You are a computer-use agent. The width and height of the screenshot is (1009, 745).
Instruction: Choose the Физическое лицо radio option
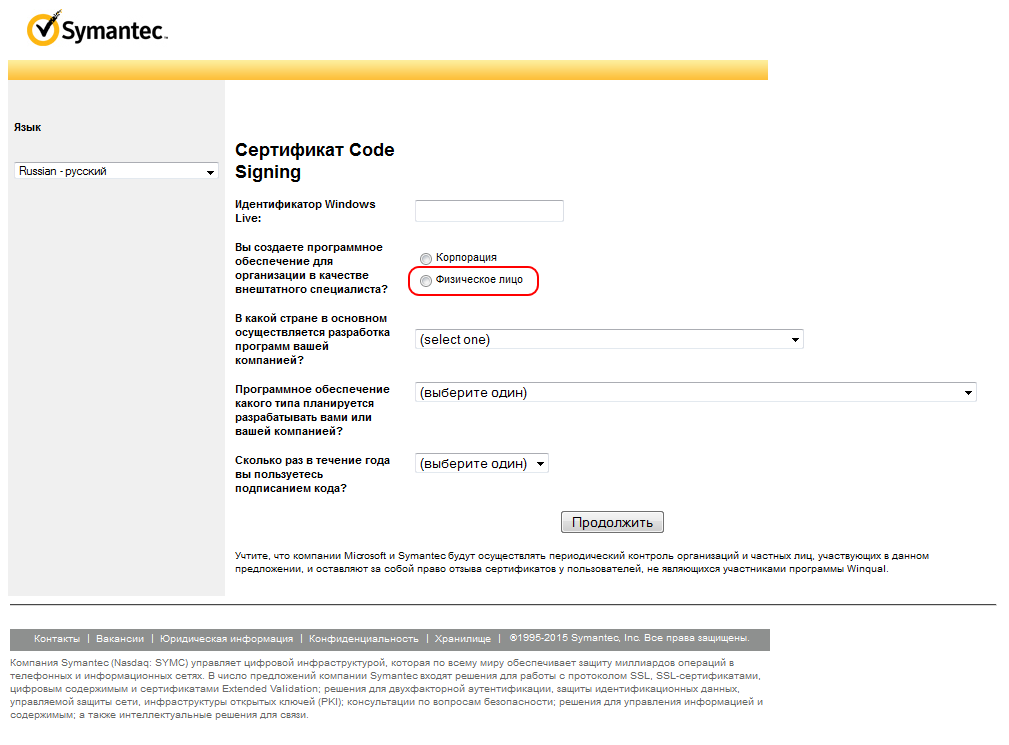point(426,281)
